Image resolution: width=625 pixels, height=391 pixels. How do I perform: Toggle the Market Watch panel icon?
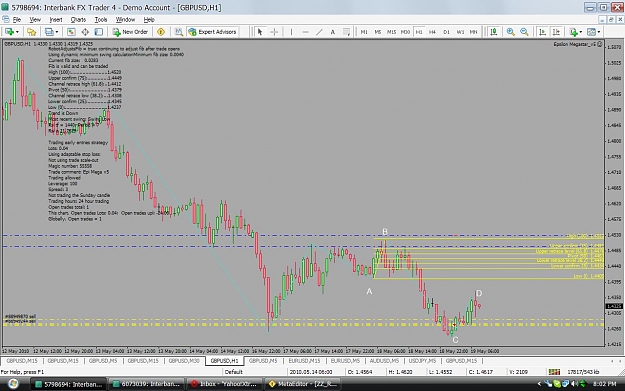point(71,32)
